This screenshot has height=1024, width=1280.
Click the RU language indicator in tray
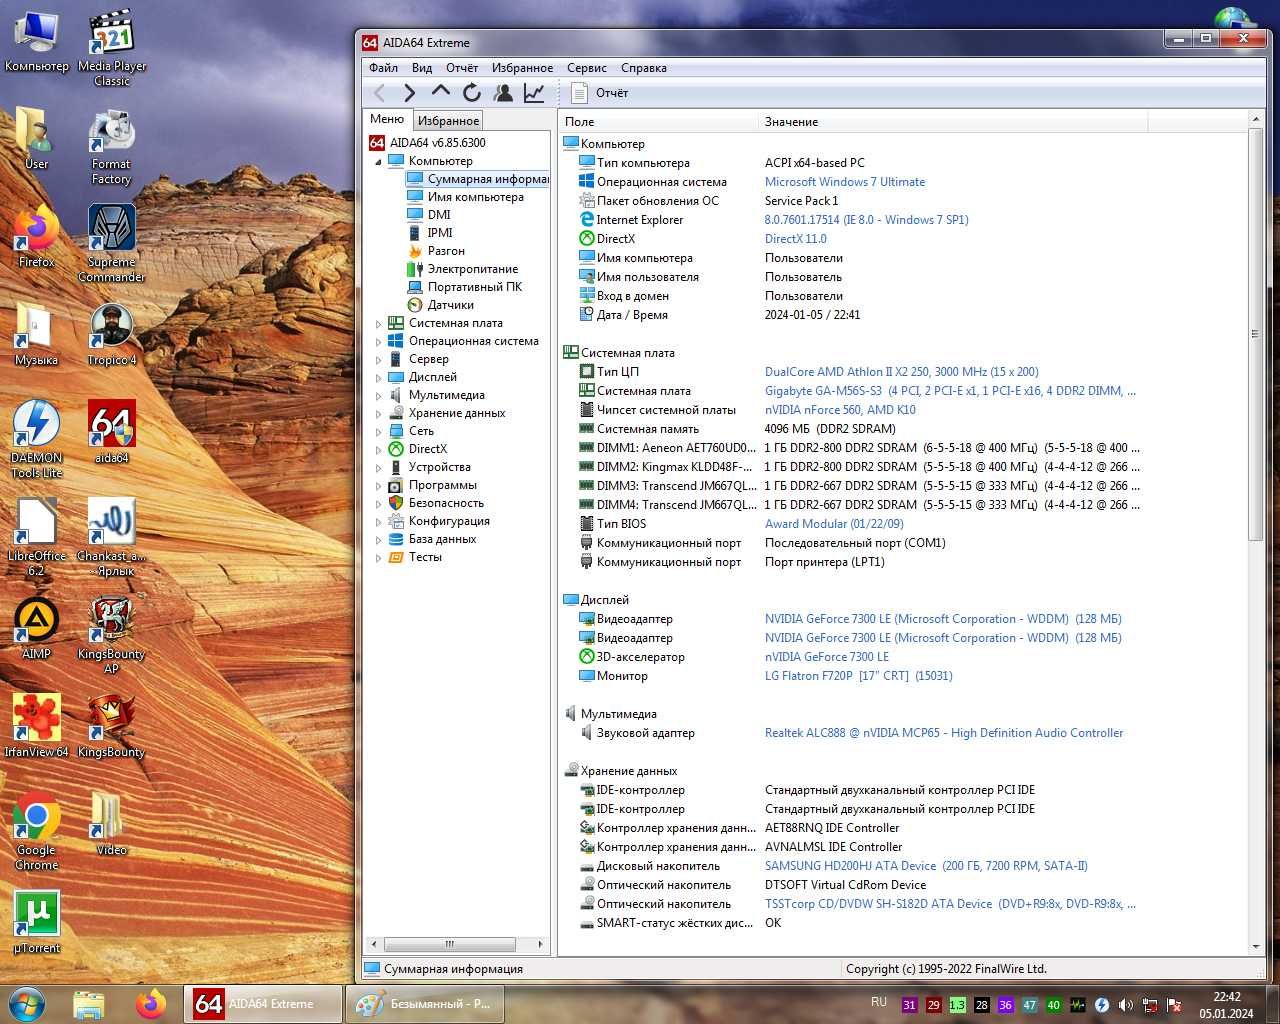click(x=879, y=1002)
